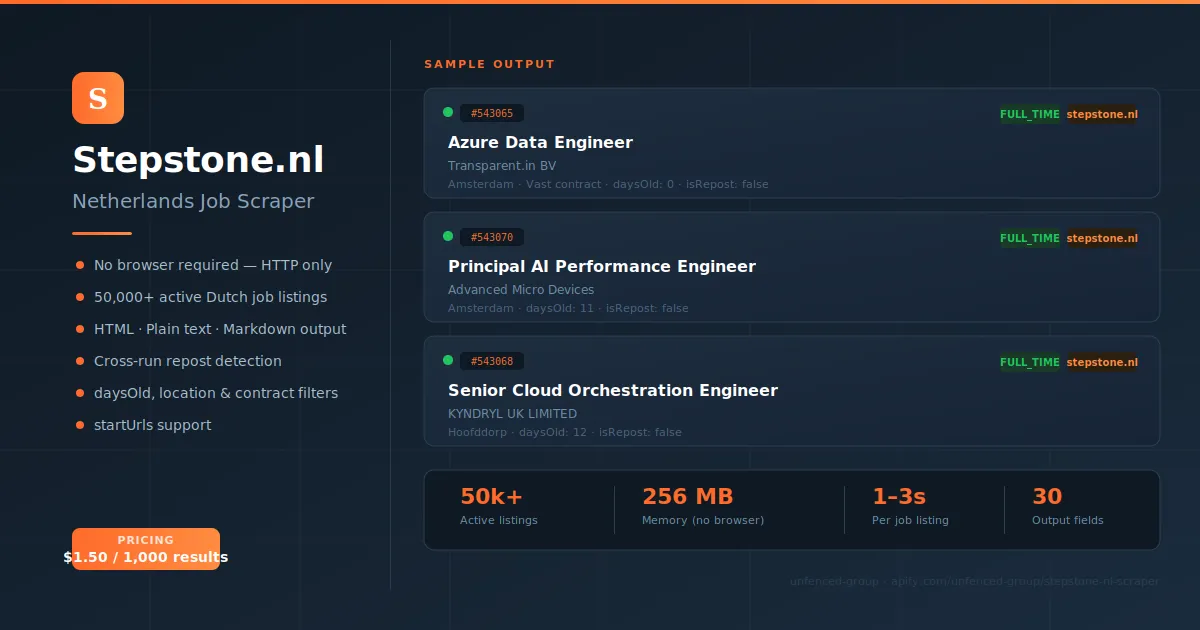Click the Stepstone.nl main heading
Image resolution: width=1200 pixels, height=630 pixels.
pyautogui.click(x=198, y=160)
